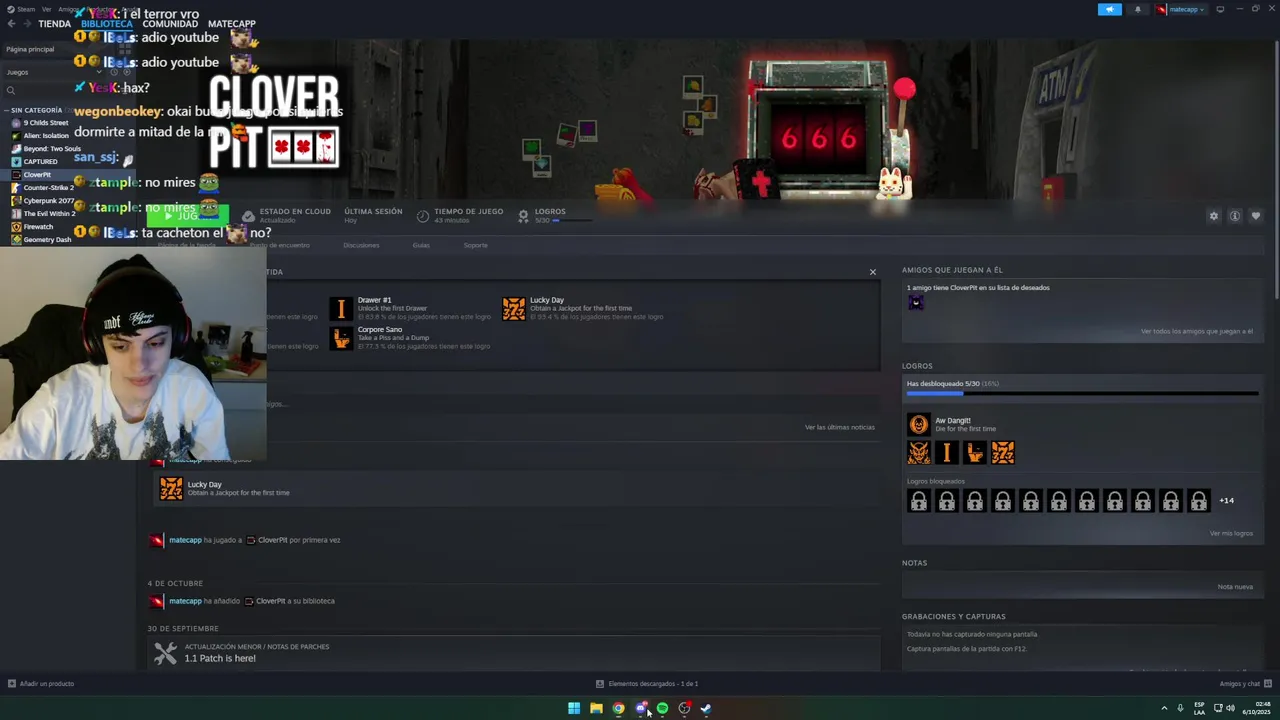The image size is (1280, 720).
Task: Open Corpore Sano achievement icon
Action: (341, 338)
